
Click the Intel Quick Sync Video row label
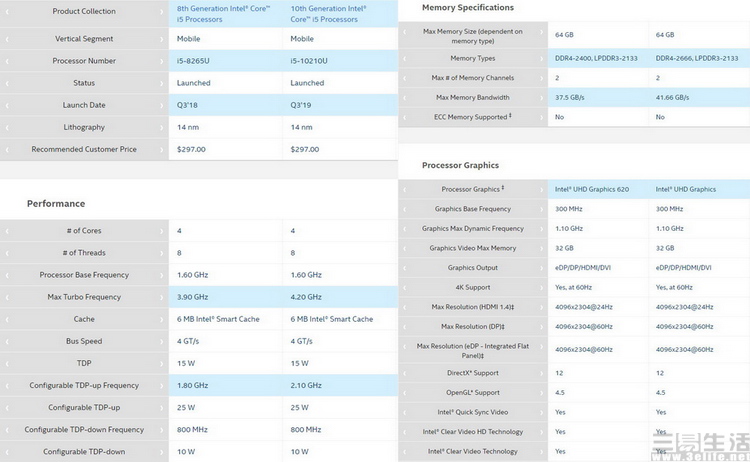(473, 412)
